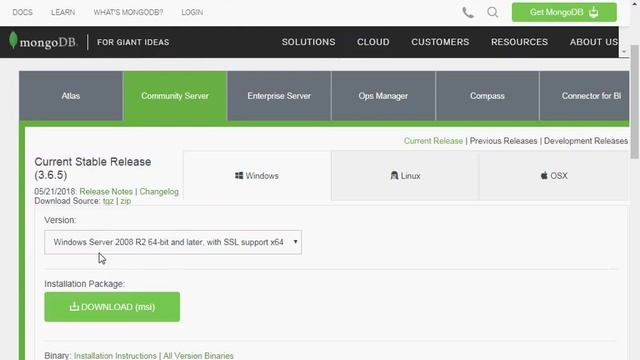This screenshot has height=360, width=640.
Task: Click the Current Release link
Action: click(433, 141)
